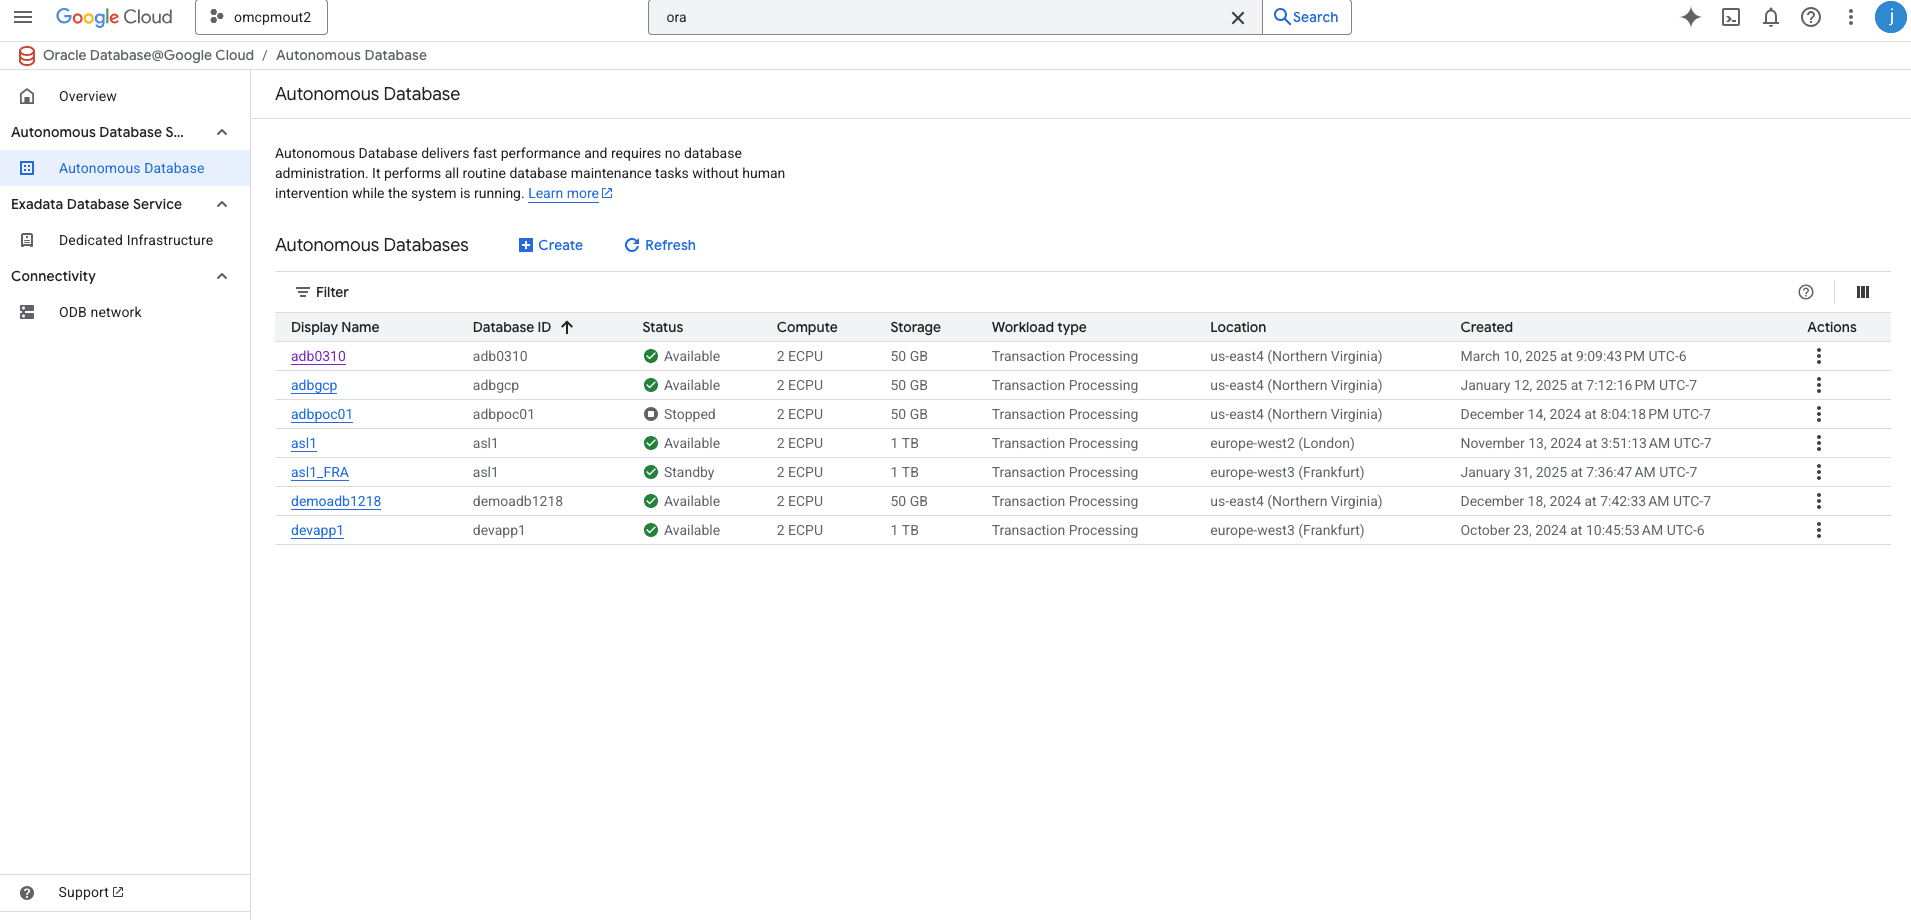Click the Oracle Database product icon
The width and height of the screenshot is (1911, 920).
coord(27,56)
